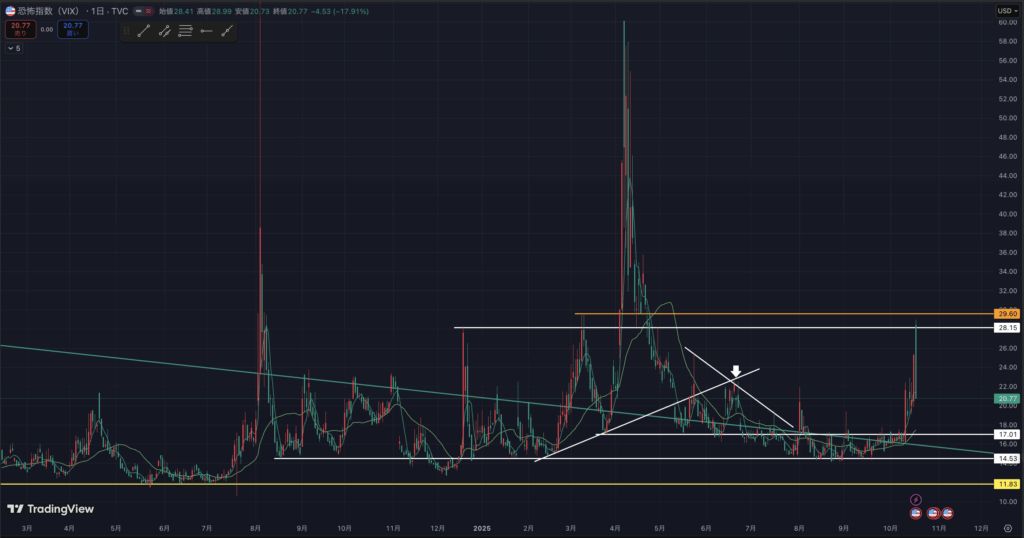
Task: Select the yellow 11.83 horizontal line label
Action: (x=1006, y=484)
